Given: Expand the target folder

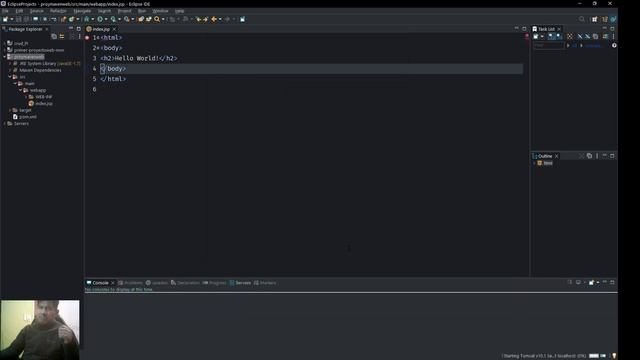Looking at the screenshot, I should (10, 110).
